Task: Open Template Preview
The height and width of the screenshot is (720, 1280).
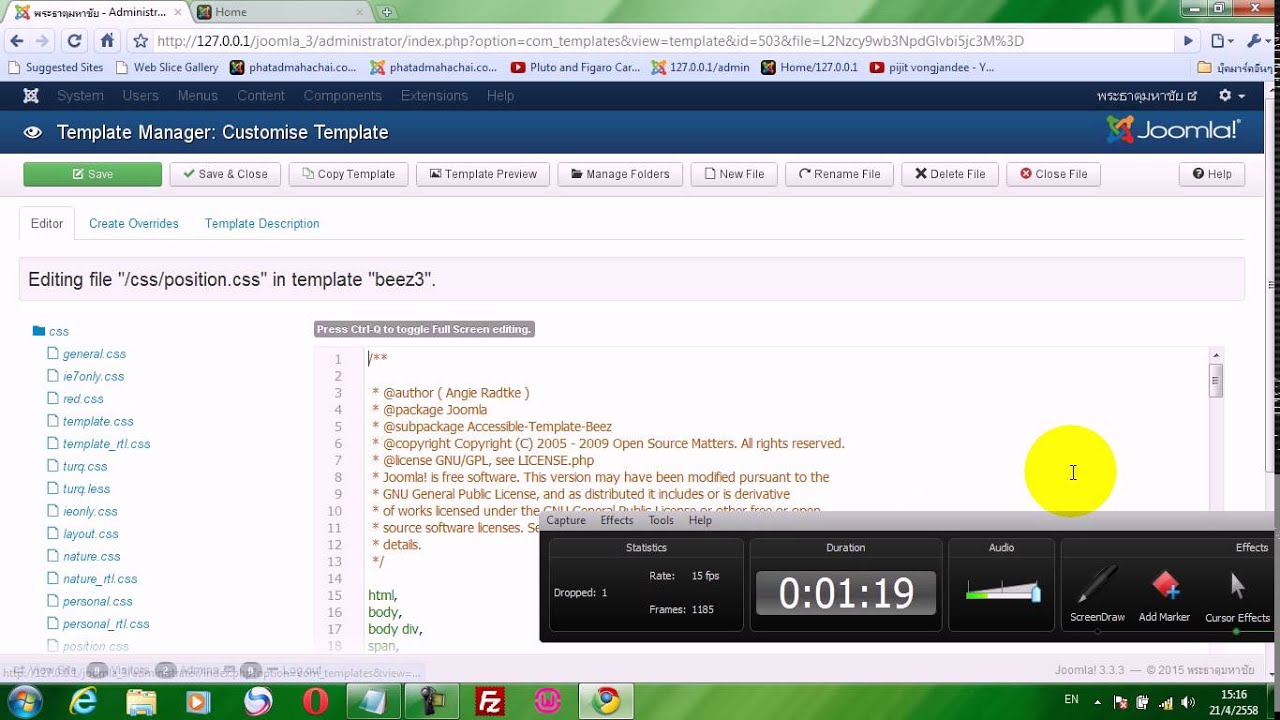Action: (x=483, y=174)
